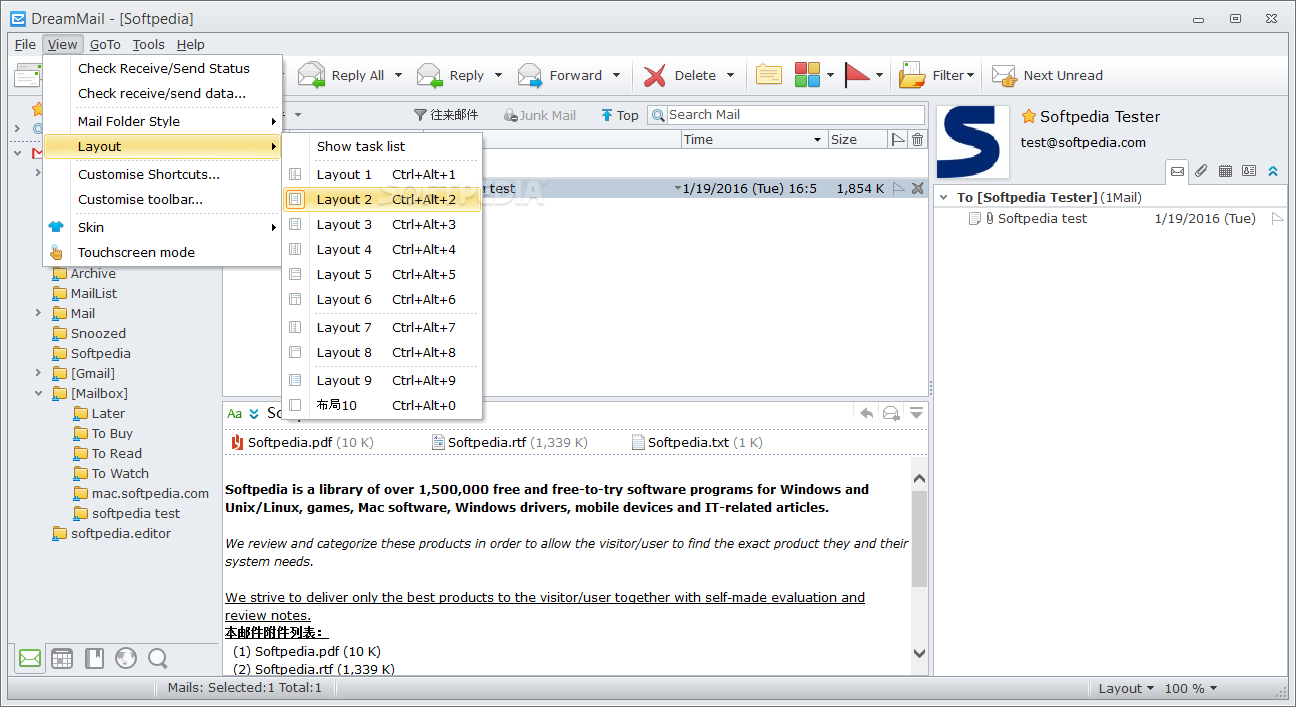Open the Skin submenu
Screen dimensions: 1296x707
[163, 227]
